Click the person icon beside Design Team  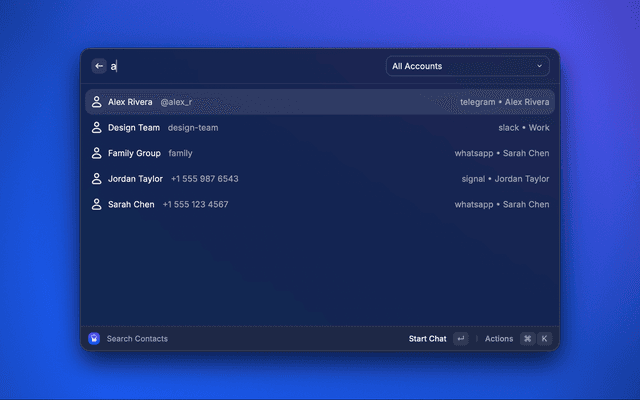tap(97, 128)
